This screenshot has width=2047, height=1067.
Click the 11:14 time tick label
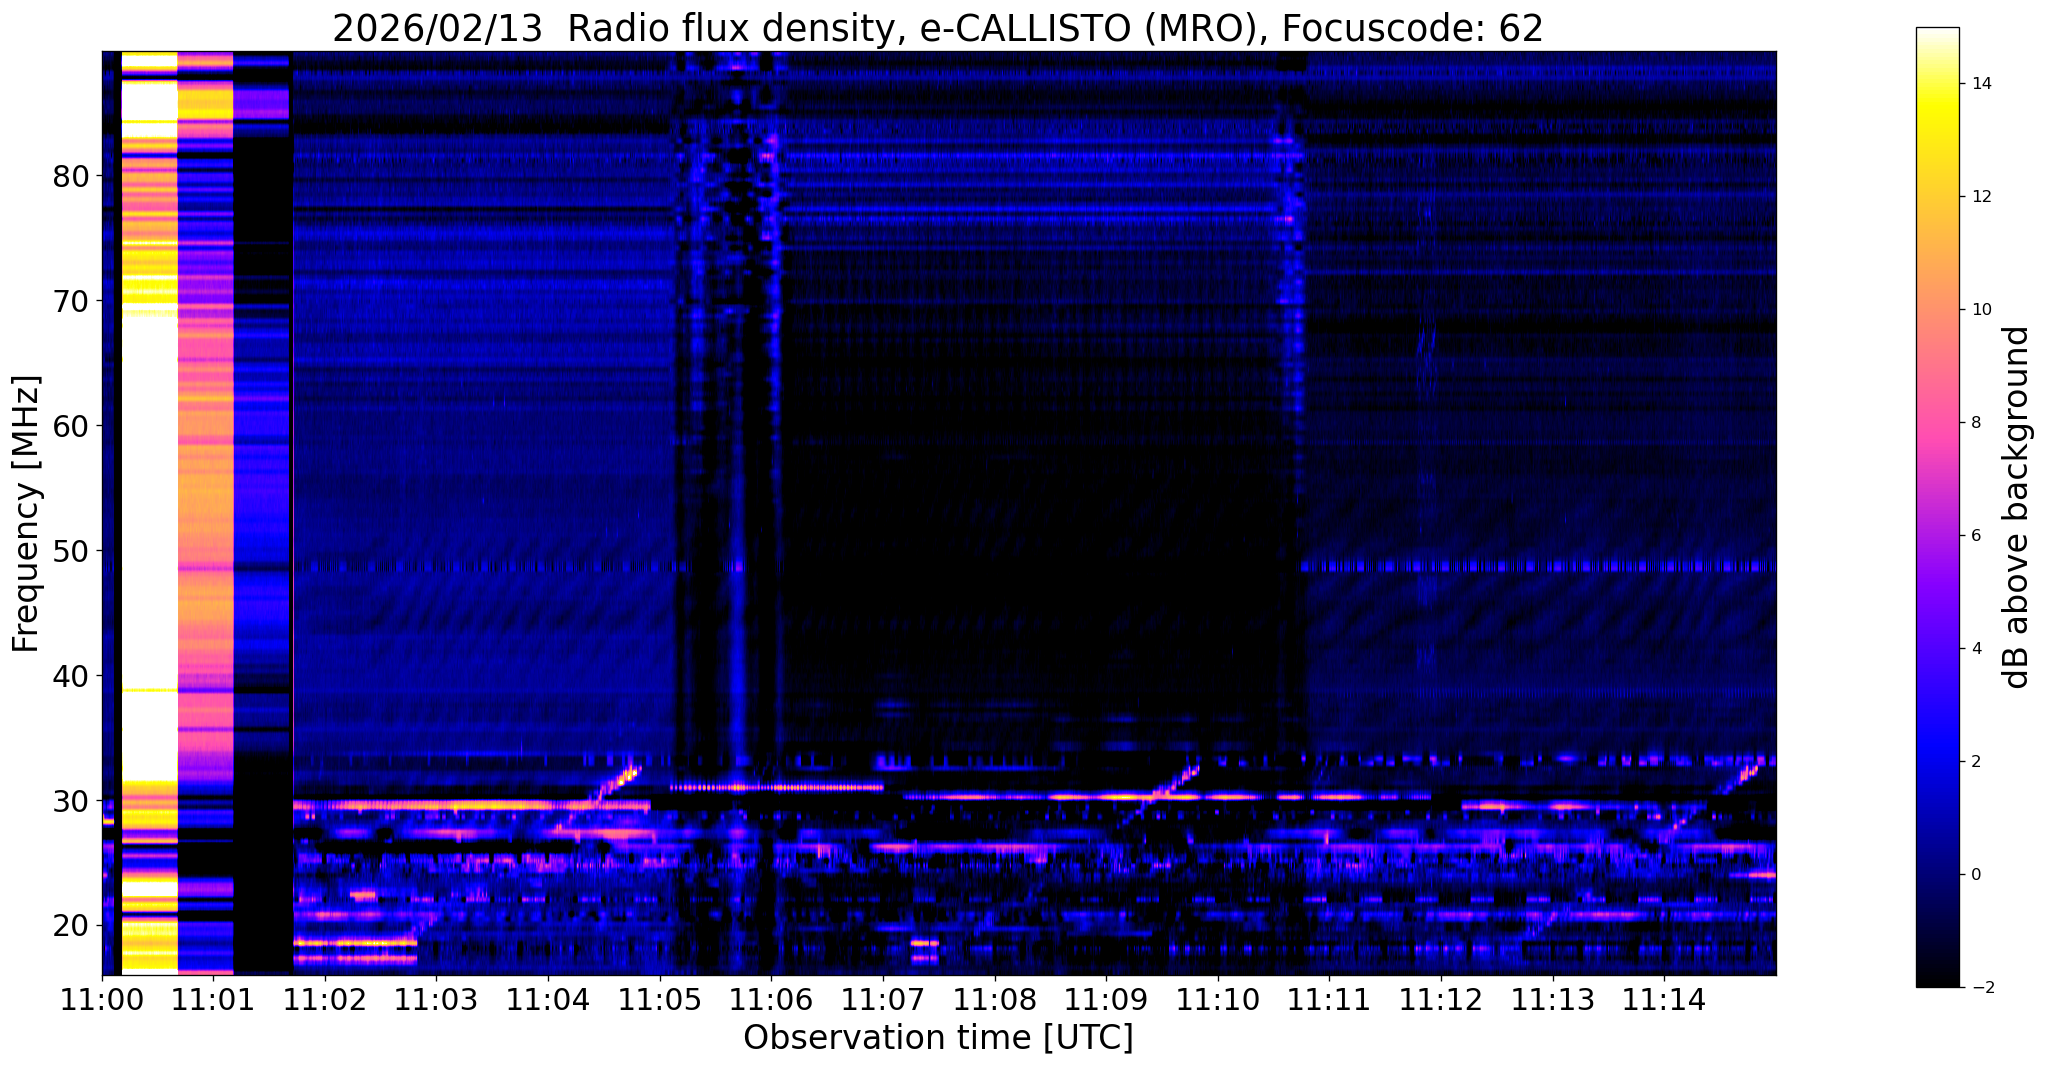[x=1664, y=999]
